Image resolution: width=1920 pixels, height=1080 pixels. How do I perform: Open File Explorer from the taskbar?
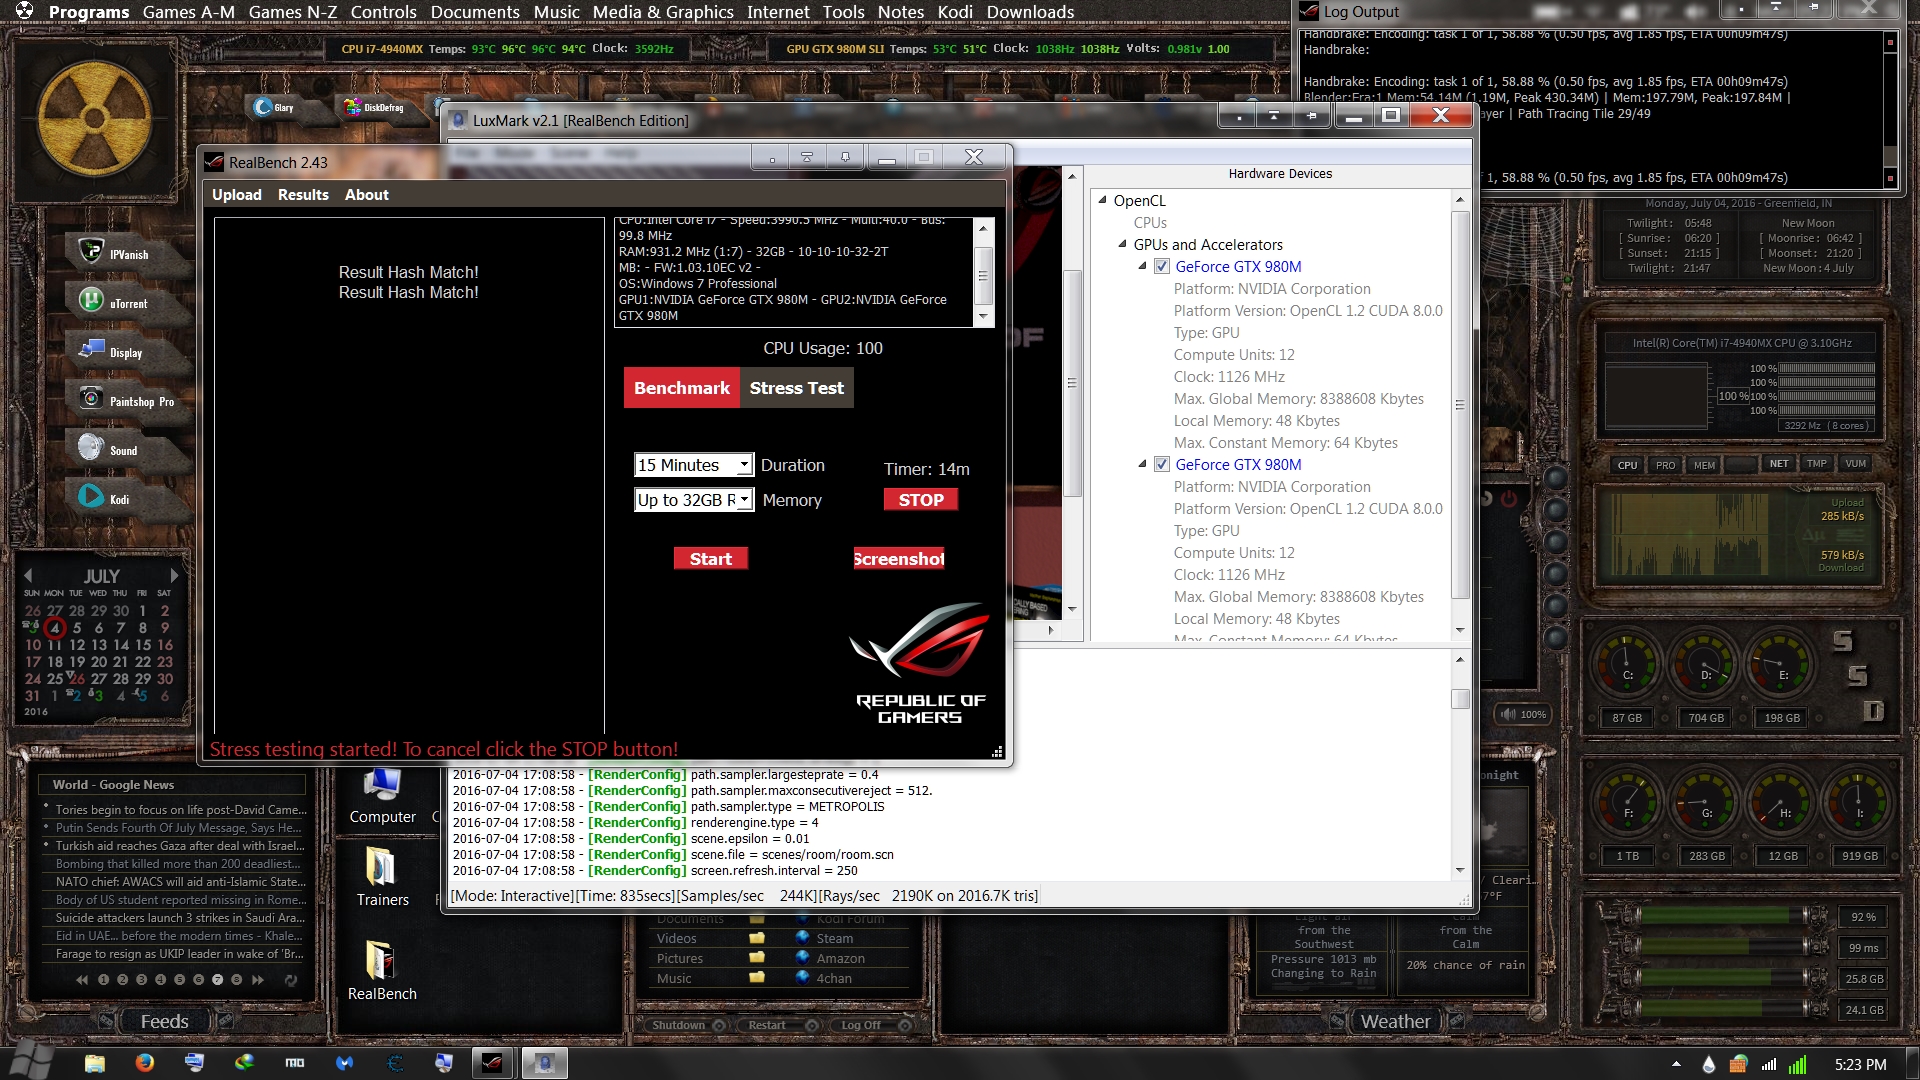(x=95, y=1063)
